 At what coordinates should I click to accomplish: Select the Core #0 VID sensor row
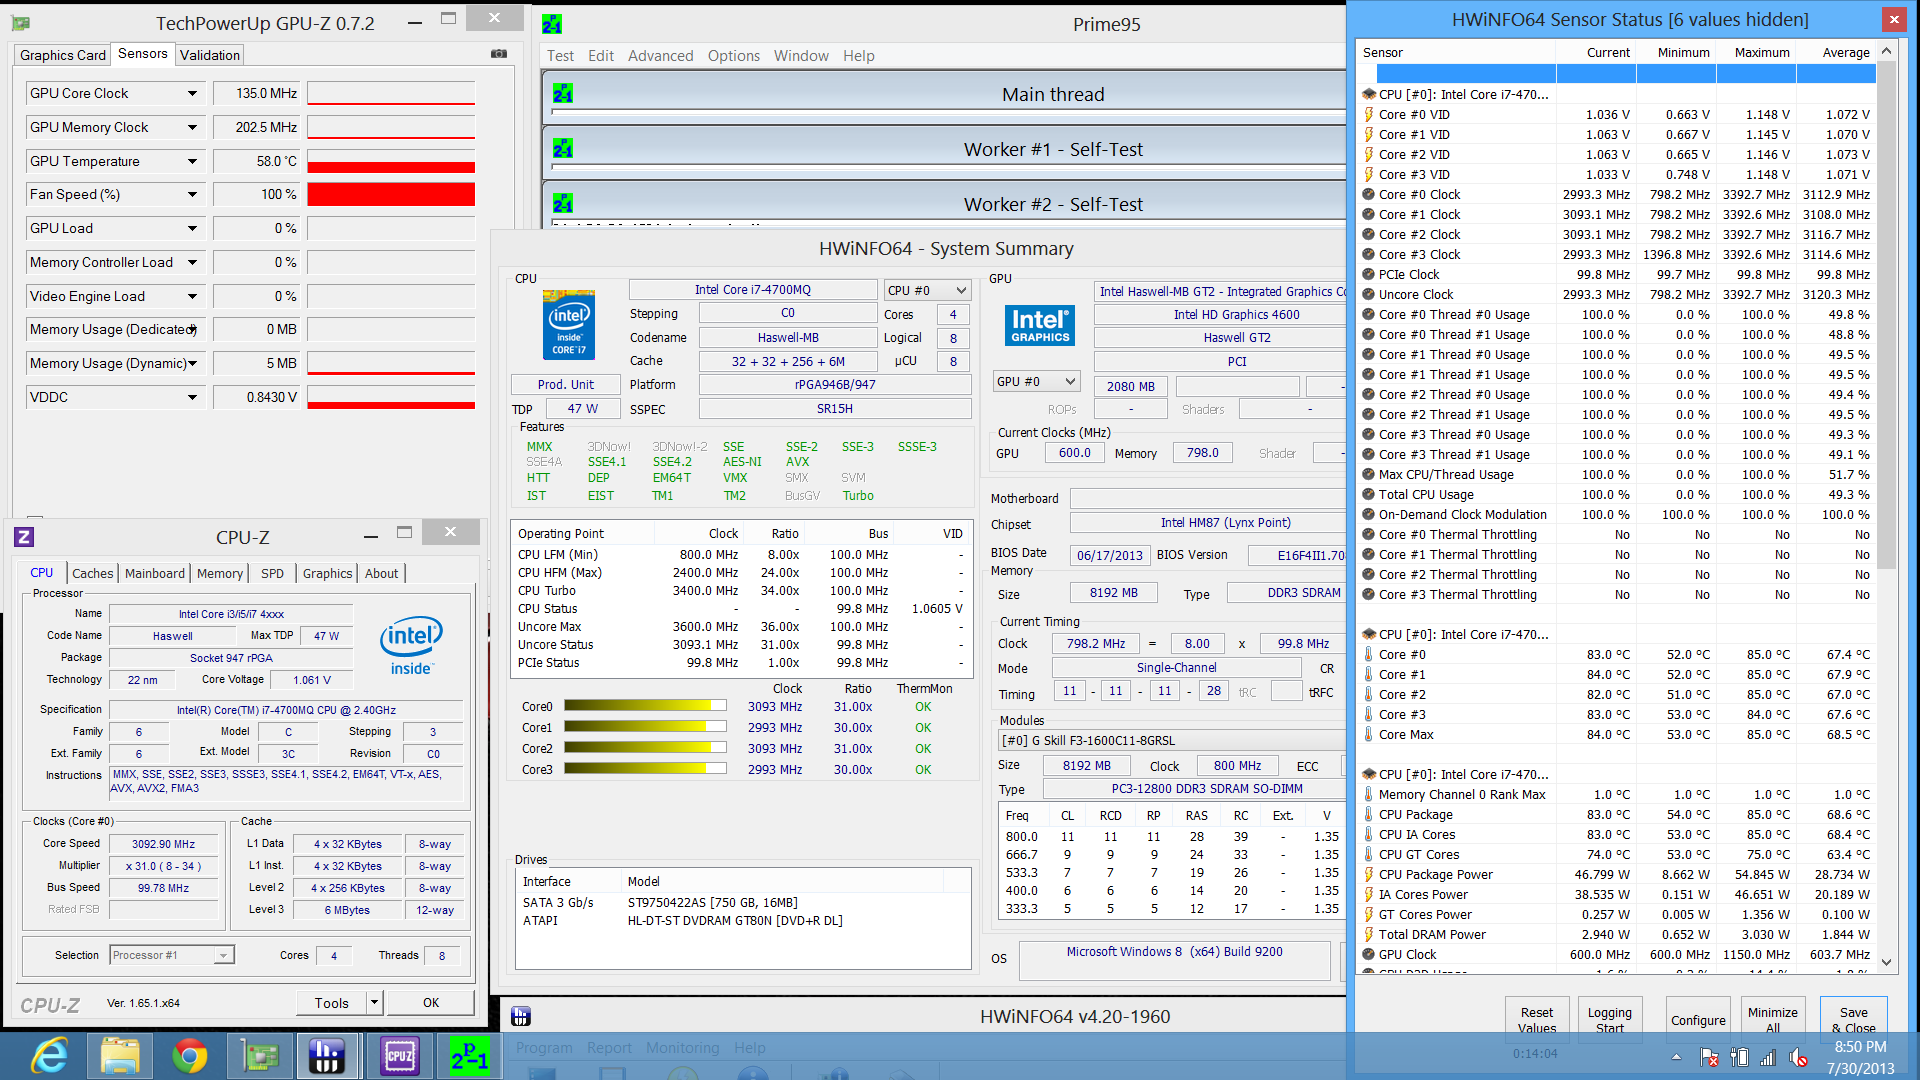click(1616, 115)
